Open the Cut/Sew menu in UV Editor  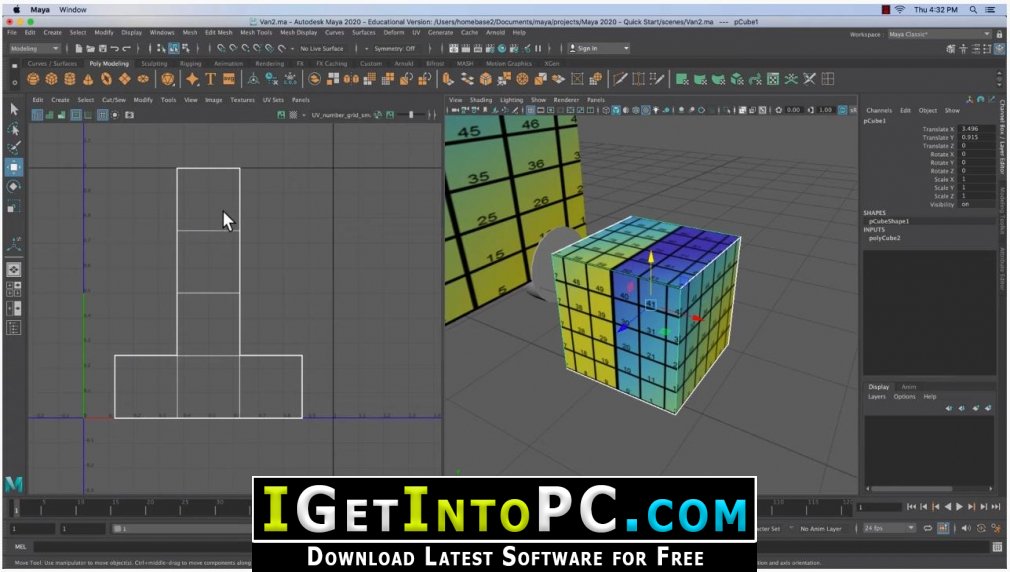coord(113,100)
